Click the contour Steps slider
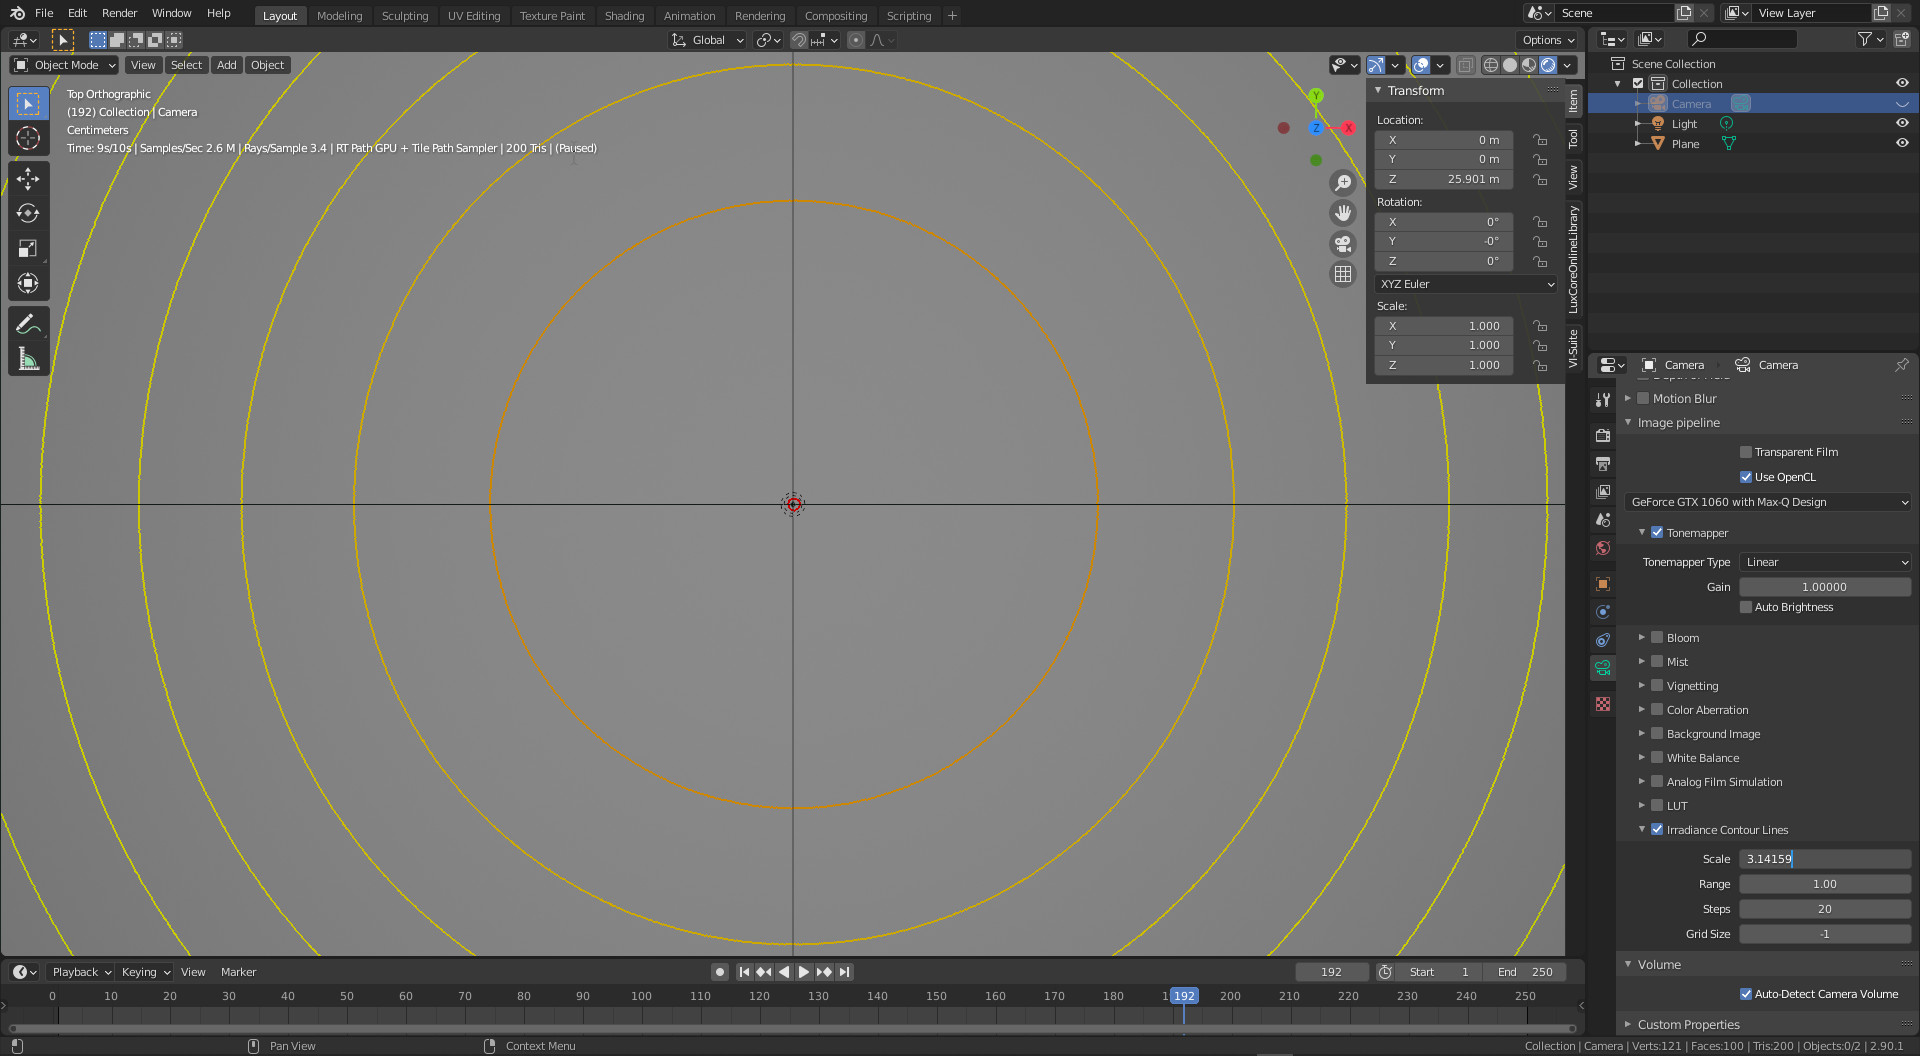 point(1825,909)
